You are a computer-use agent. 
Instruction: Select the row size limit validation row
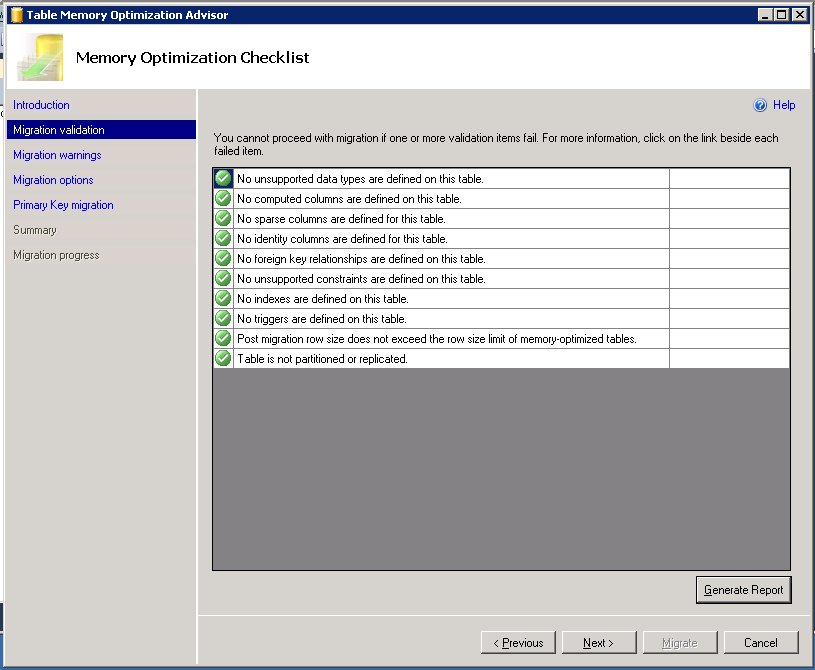pos(436,339)
